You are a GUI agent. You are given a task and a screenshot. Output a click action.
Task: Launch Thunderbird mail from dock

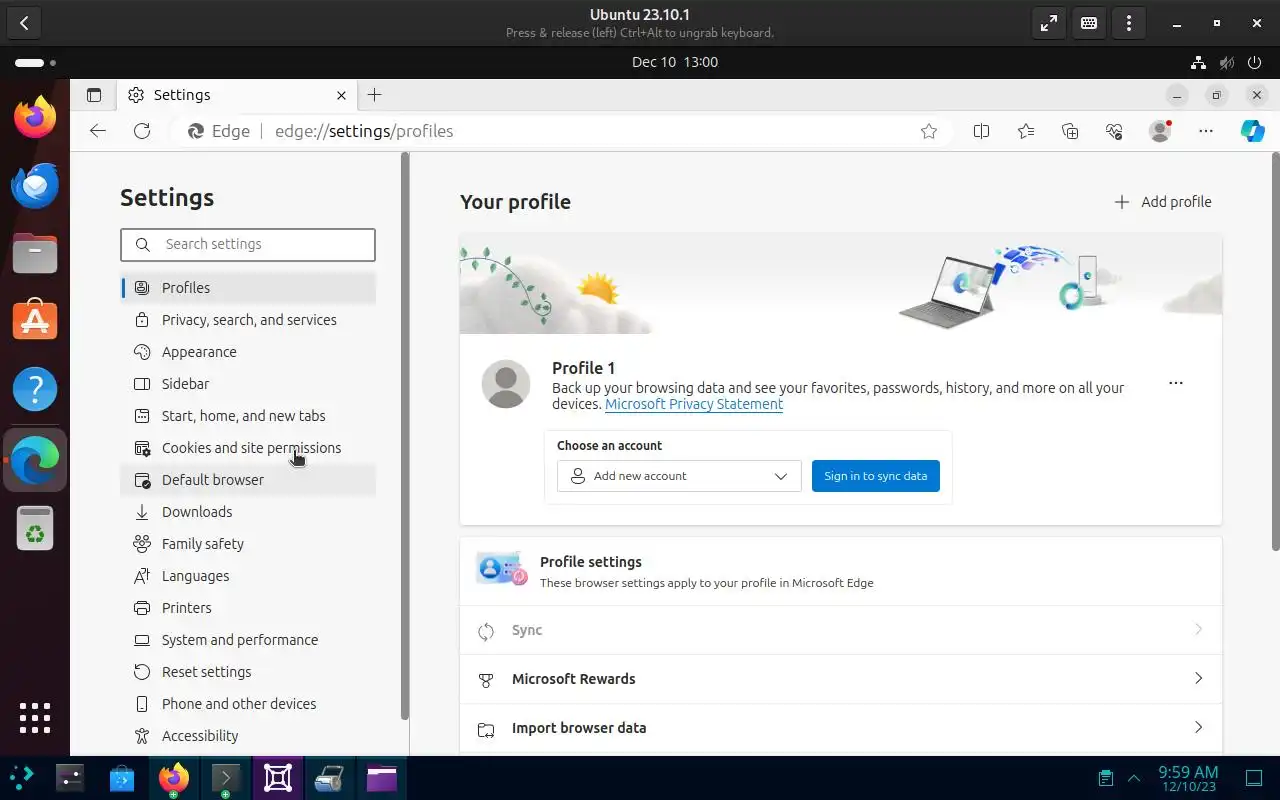point(35,185)
